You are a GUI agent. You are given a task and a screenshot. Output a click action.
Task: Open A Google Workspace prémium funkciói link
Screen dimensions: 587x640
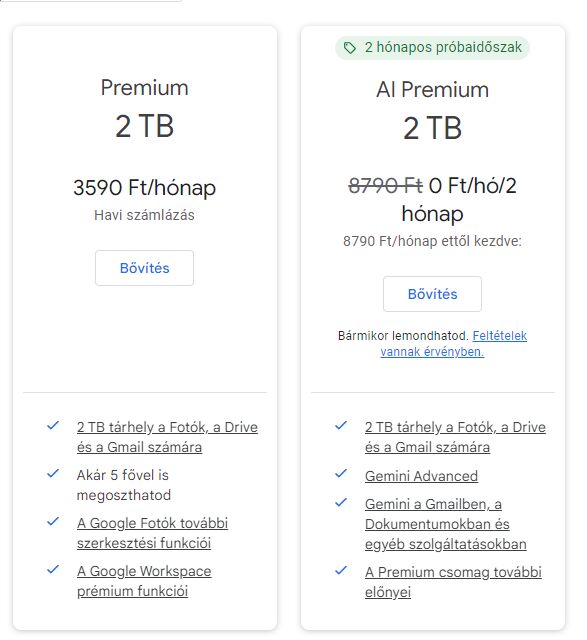click(x=144, y=581)
